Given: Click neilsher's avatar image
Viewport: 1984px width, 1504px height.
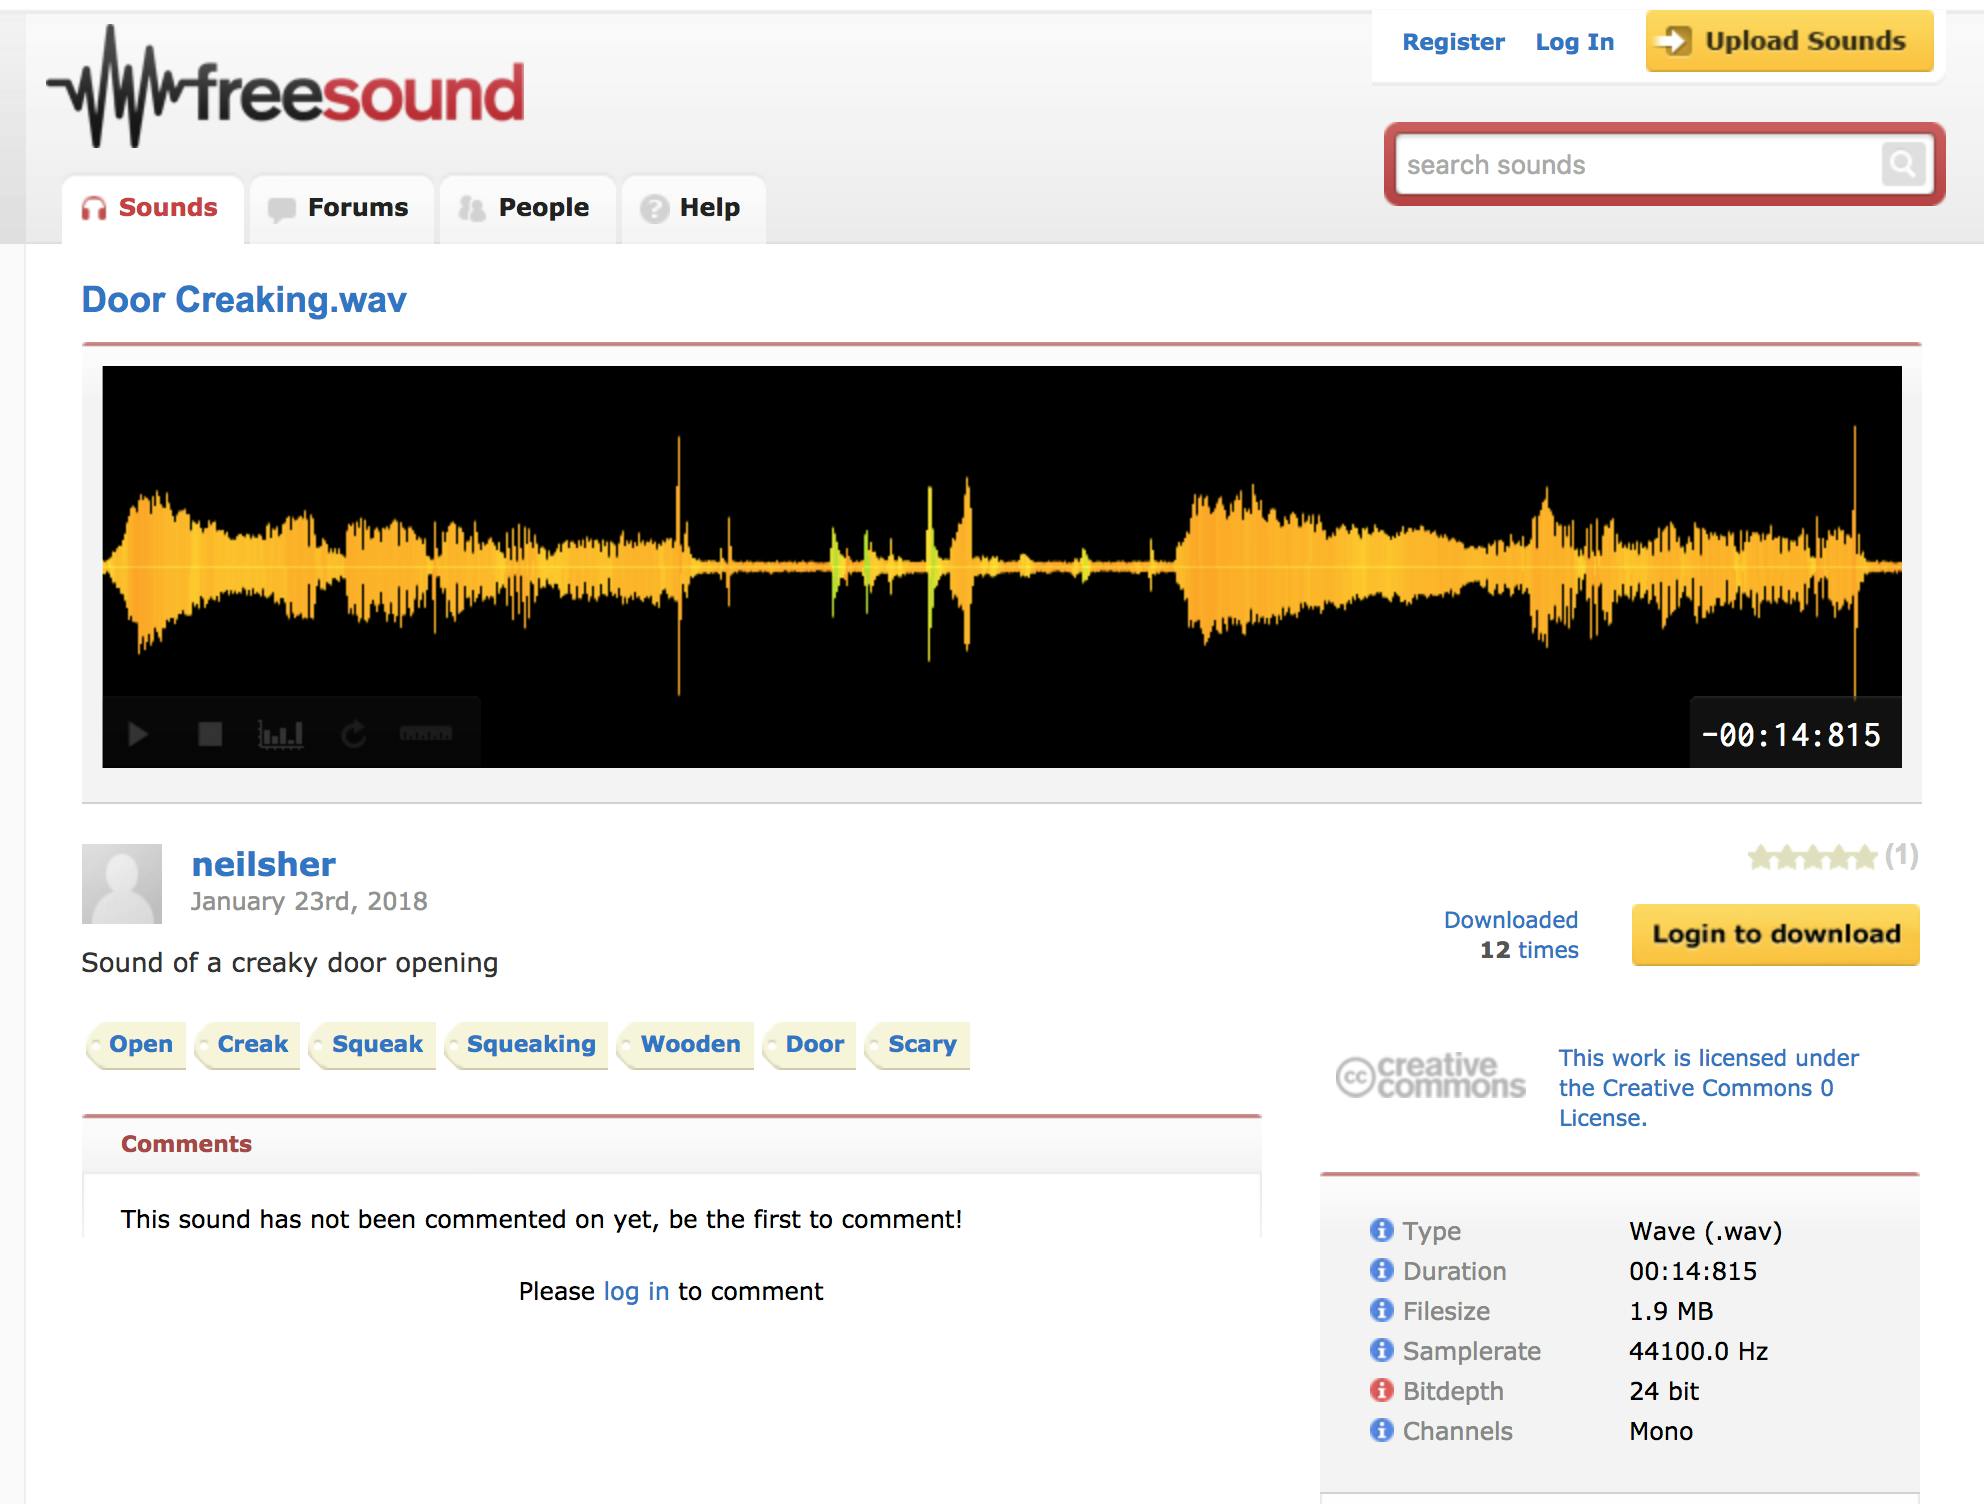Looking at the screenshot, I should tap(122, 884).
